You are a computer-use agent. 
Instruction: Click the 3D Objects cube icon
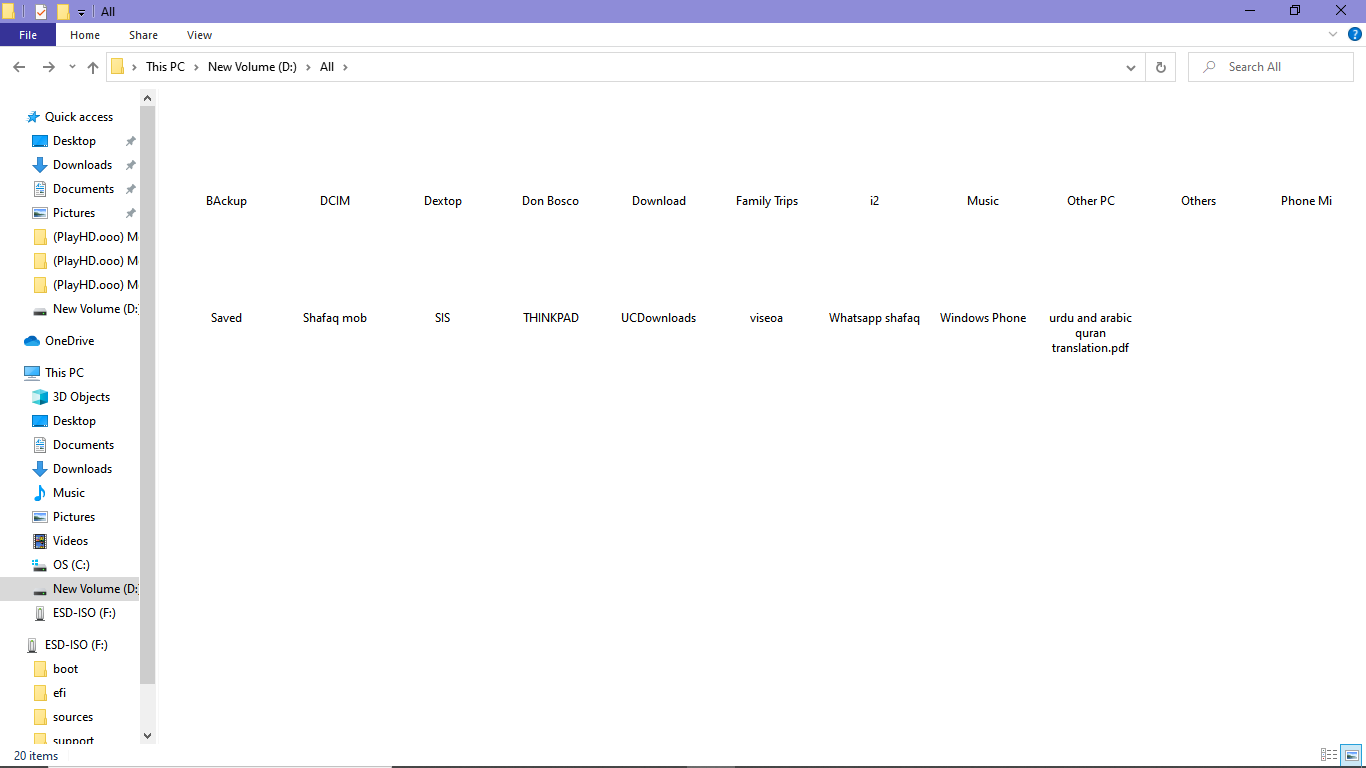[40, 397]
